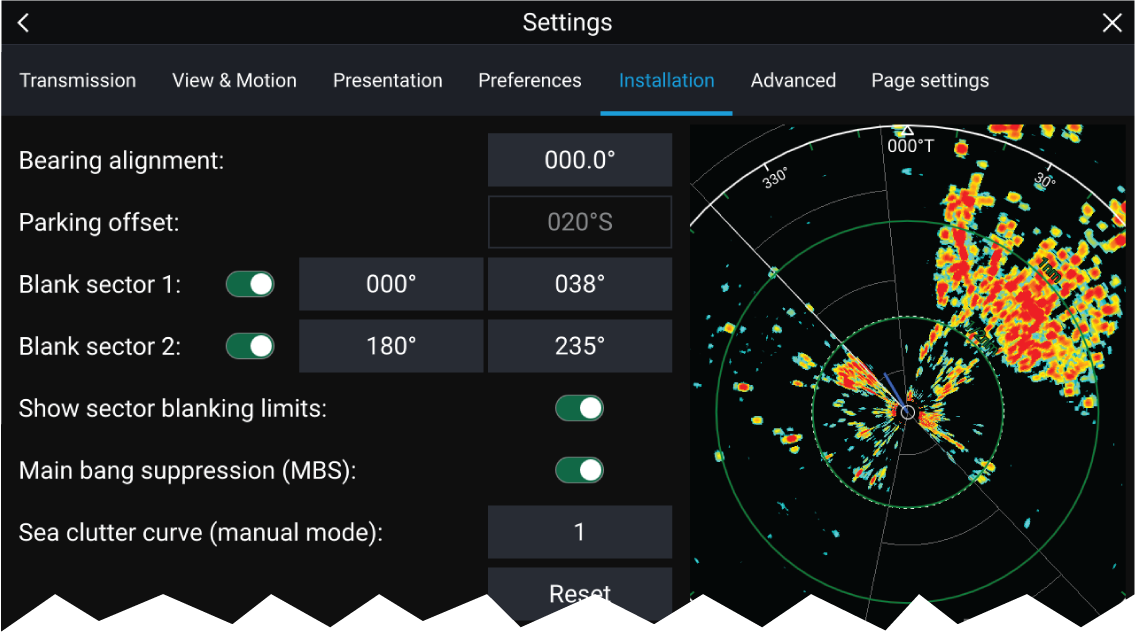The image size is (1136, 633).
Task: Toggle Show sector blanking limits switch
Action: click(579, 408)
